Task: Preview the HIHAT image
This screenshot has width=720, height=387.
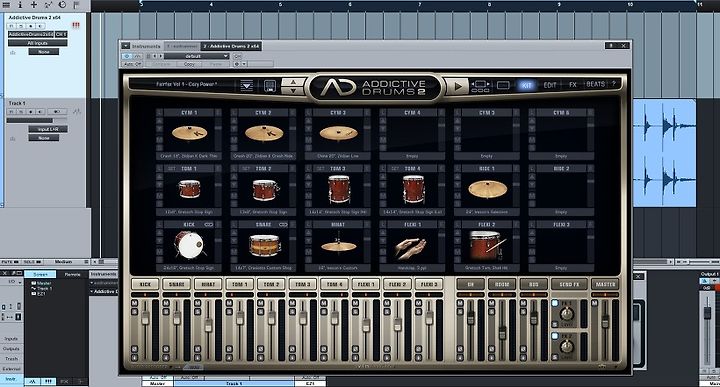Action: coord(338,245)
